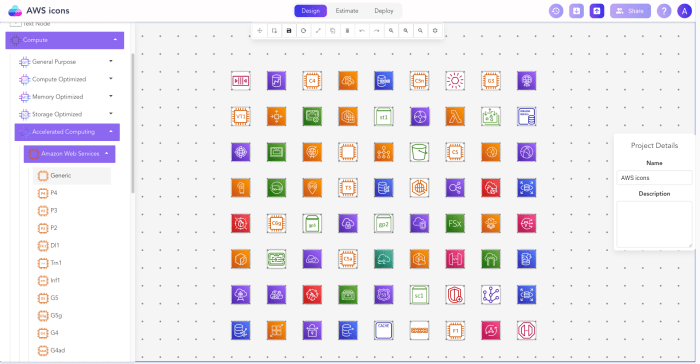The image size is (700, 364).
Task: Switch to the Estimate tab
Action: point(347,11)
